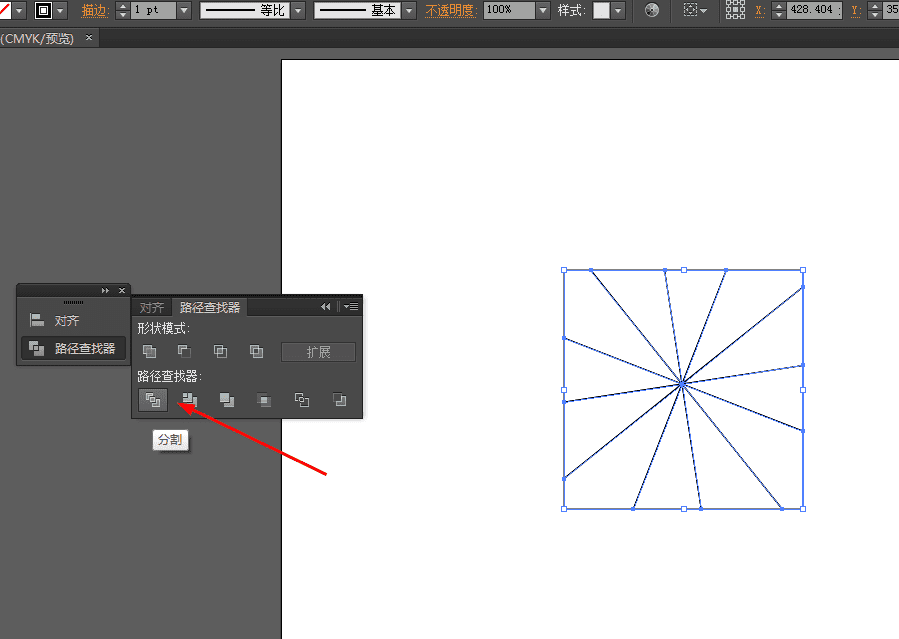
Task: Click the Outline pathfinder icon
Action: point(302,400)
